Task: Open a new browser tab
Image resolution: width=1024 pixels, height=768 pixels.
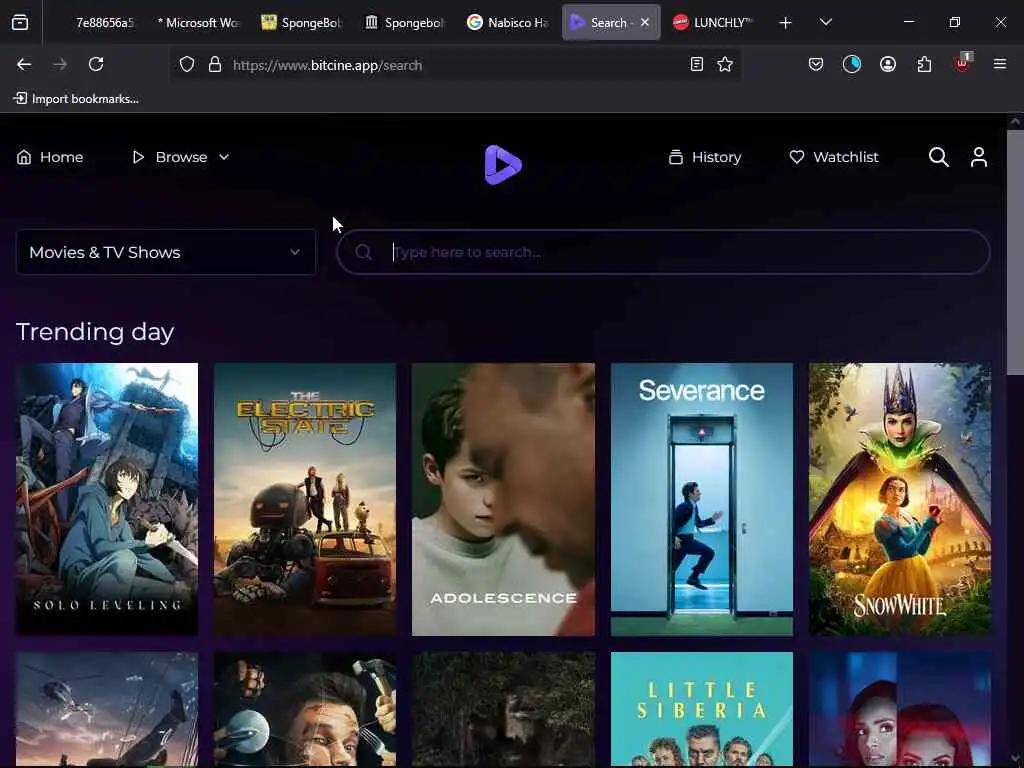Action: (x=786, y=23)
